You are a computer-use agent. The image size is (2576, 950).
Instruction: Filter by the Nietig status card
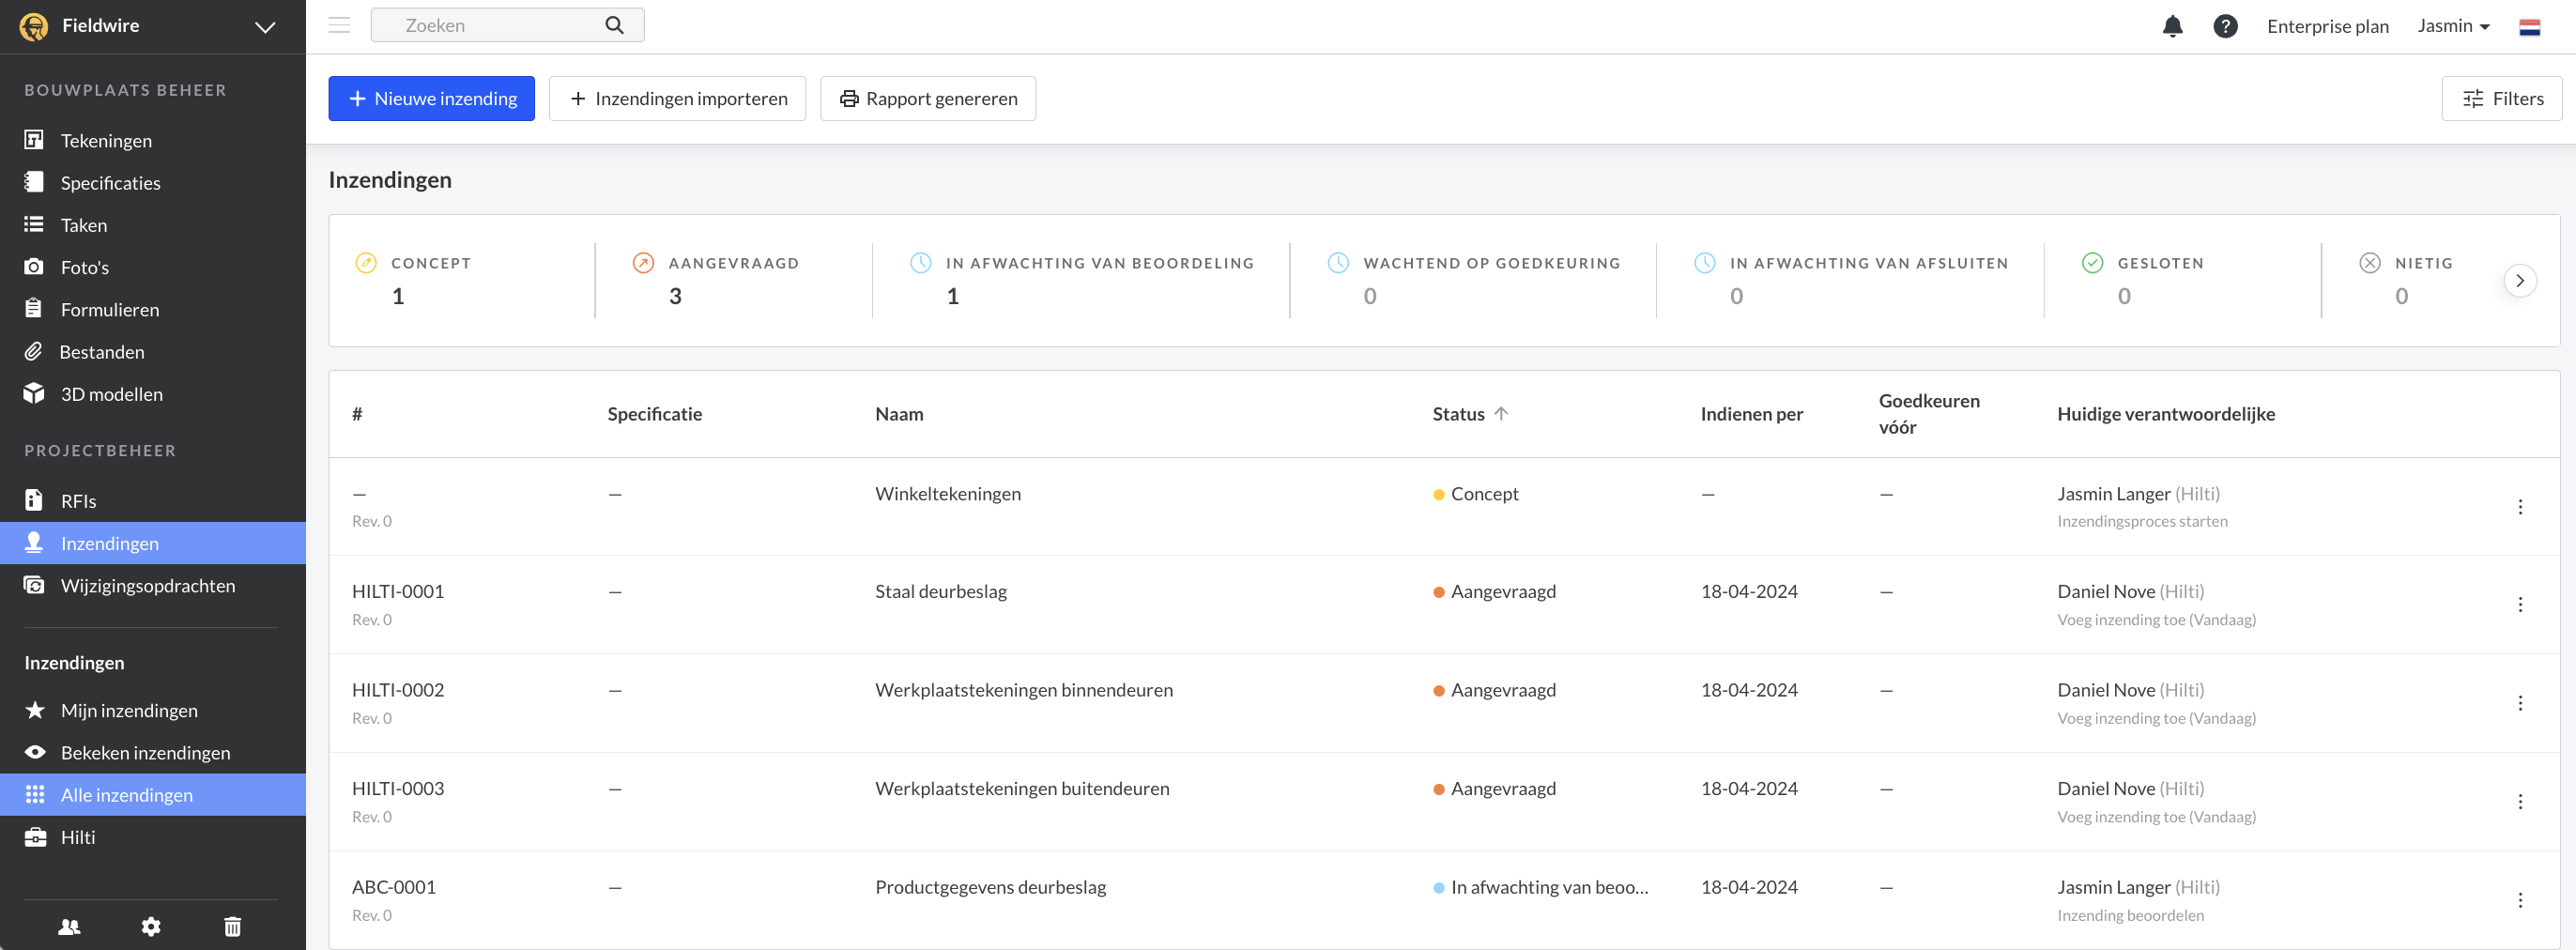point(2410,280)
